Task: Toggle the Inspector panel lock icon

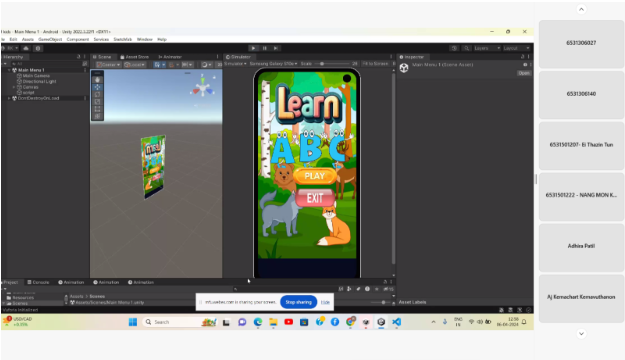Action: (x=523, y=57)
